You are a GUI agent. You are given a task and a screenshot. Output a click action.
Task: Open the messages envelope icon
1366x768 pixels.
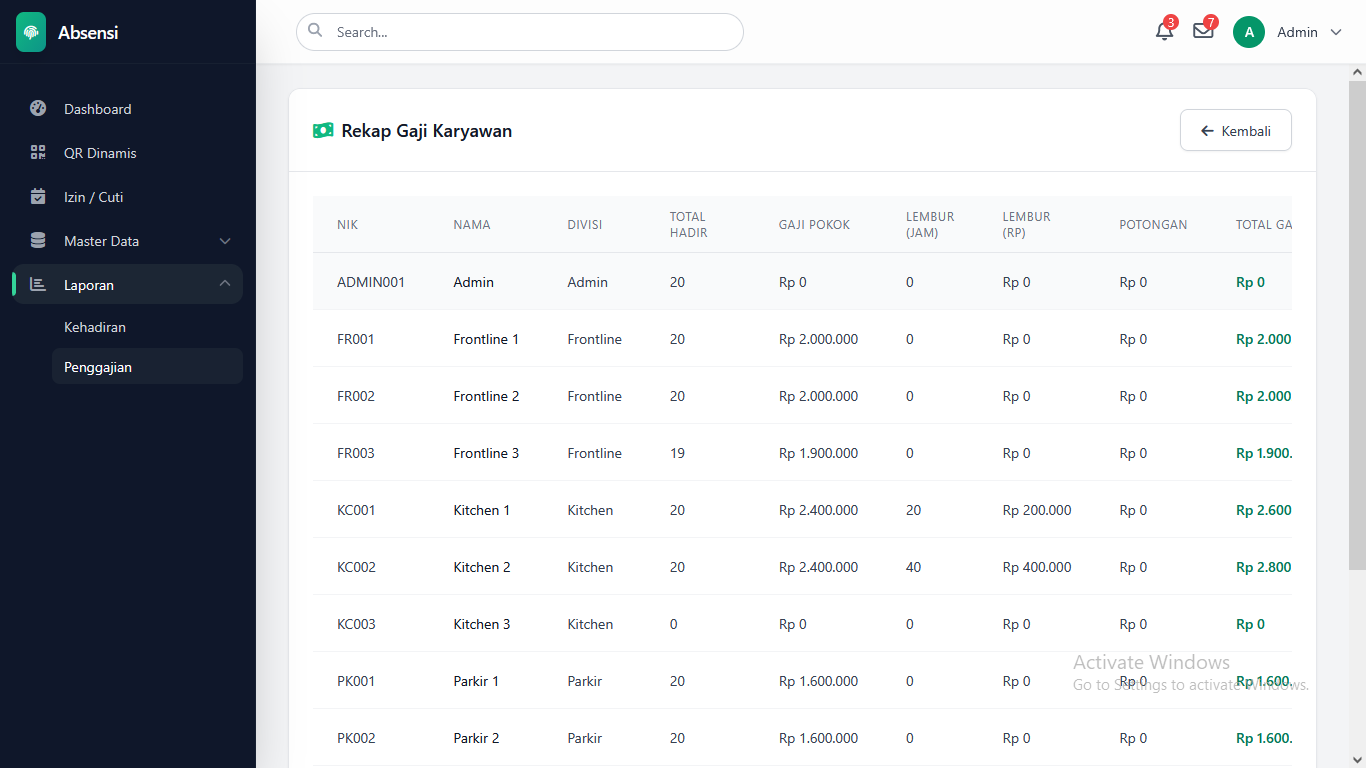[x=1203, y=31]
